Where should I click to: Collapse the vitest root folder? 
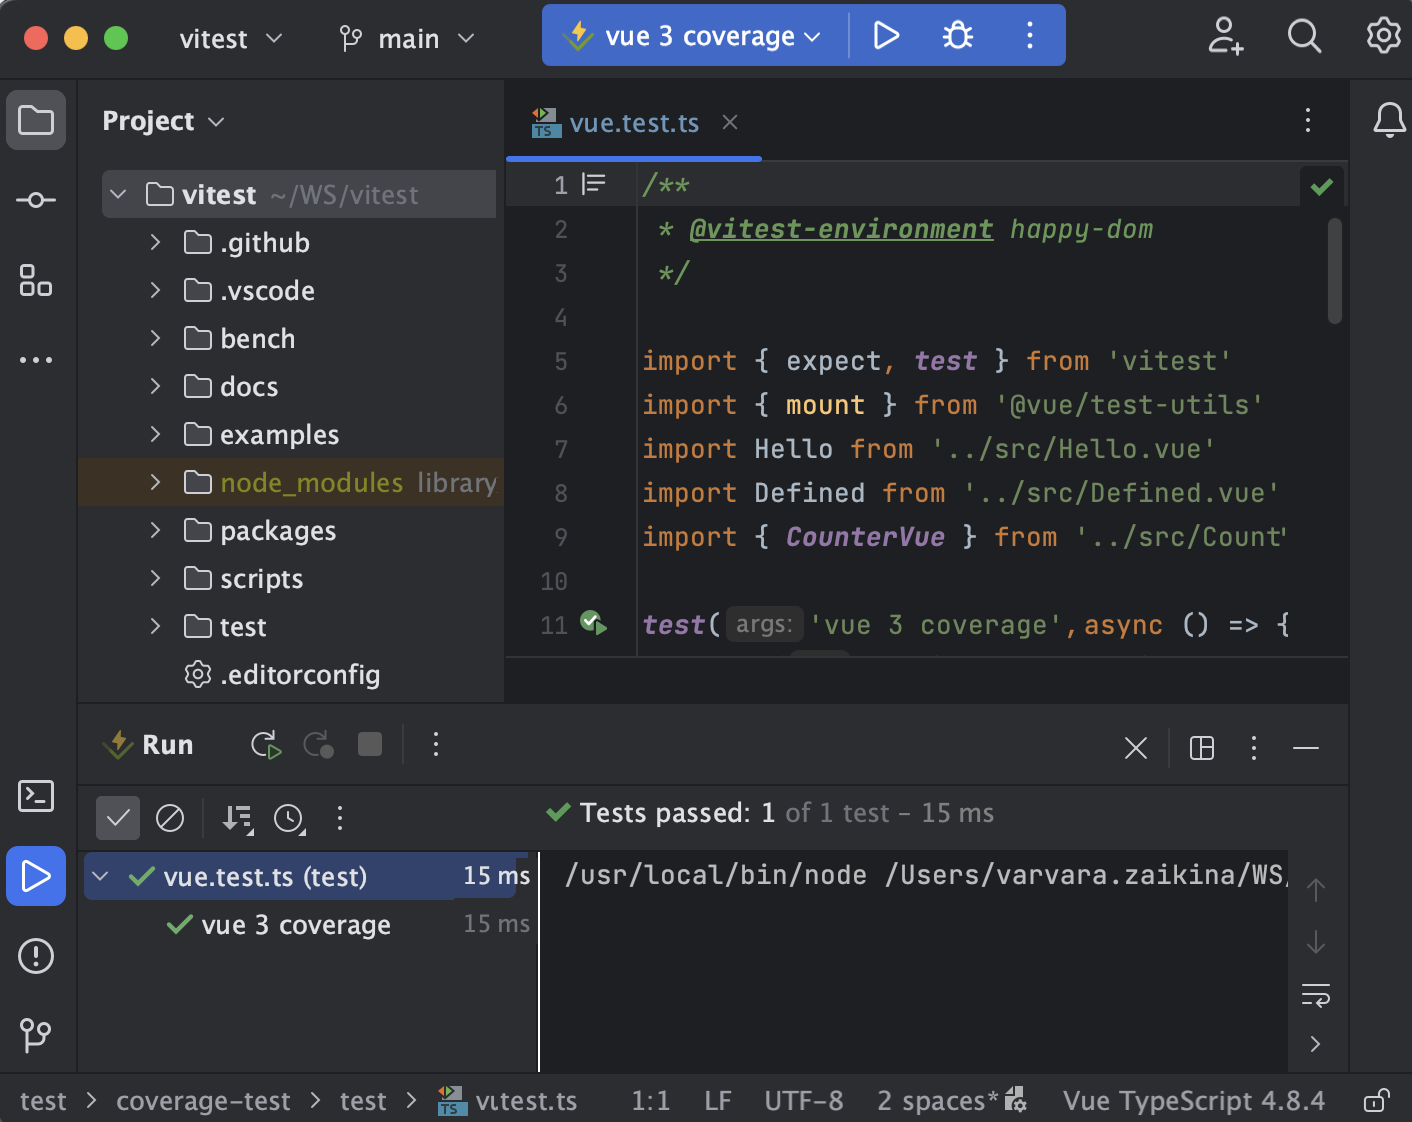(119, 194)
